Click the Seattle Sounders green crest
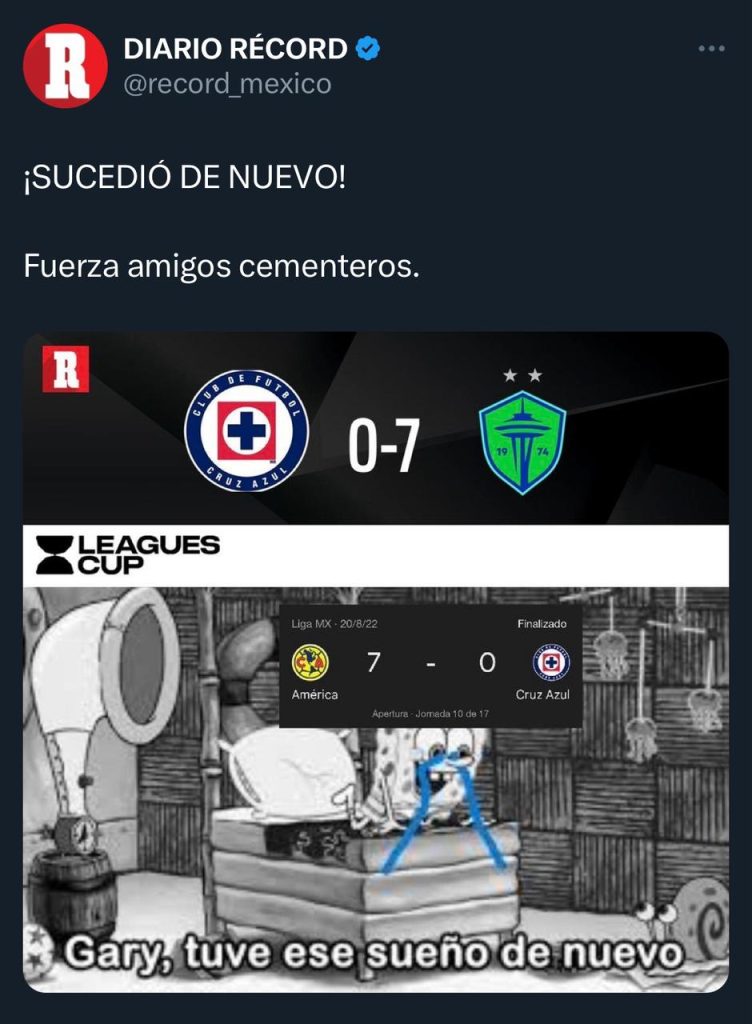Image resolution: width=752 pixels, height=1024 pixels. pos(522,442)
